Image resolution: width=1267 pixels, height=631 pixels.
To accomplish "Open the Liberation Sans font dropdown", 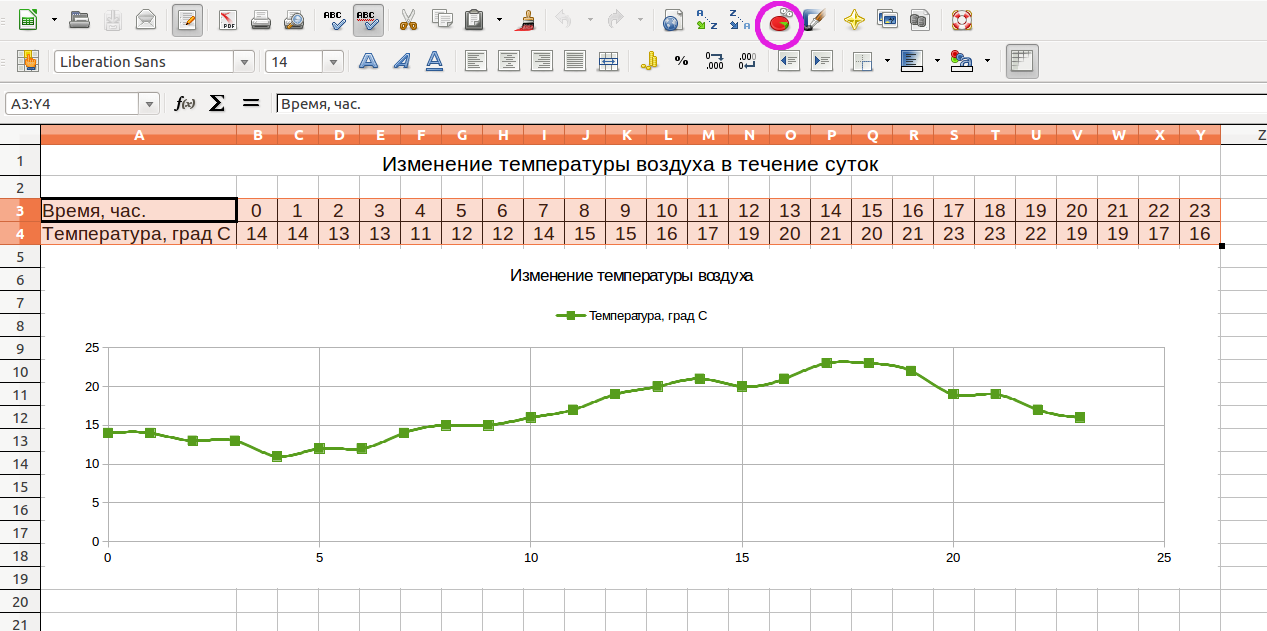I will pyautogui.click(x=244, y=62).
